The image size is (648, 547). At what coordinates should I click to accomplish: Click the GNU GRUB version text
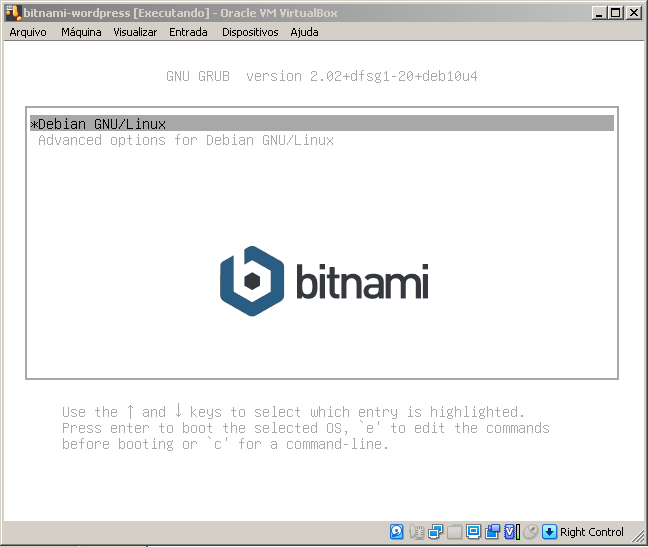(322, 76)
